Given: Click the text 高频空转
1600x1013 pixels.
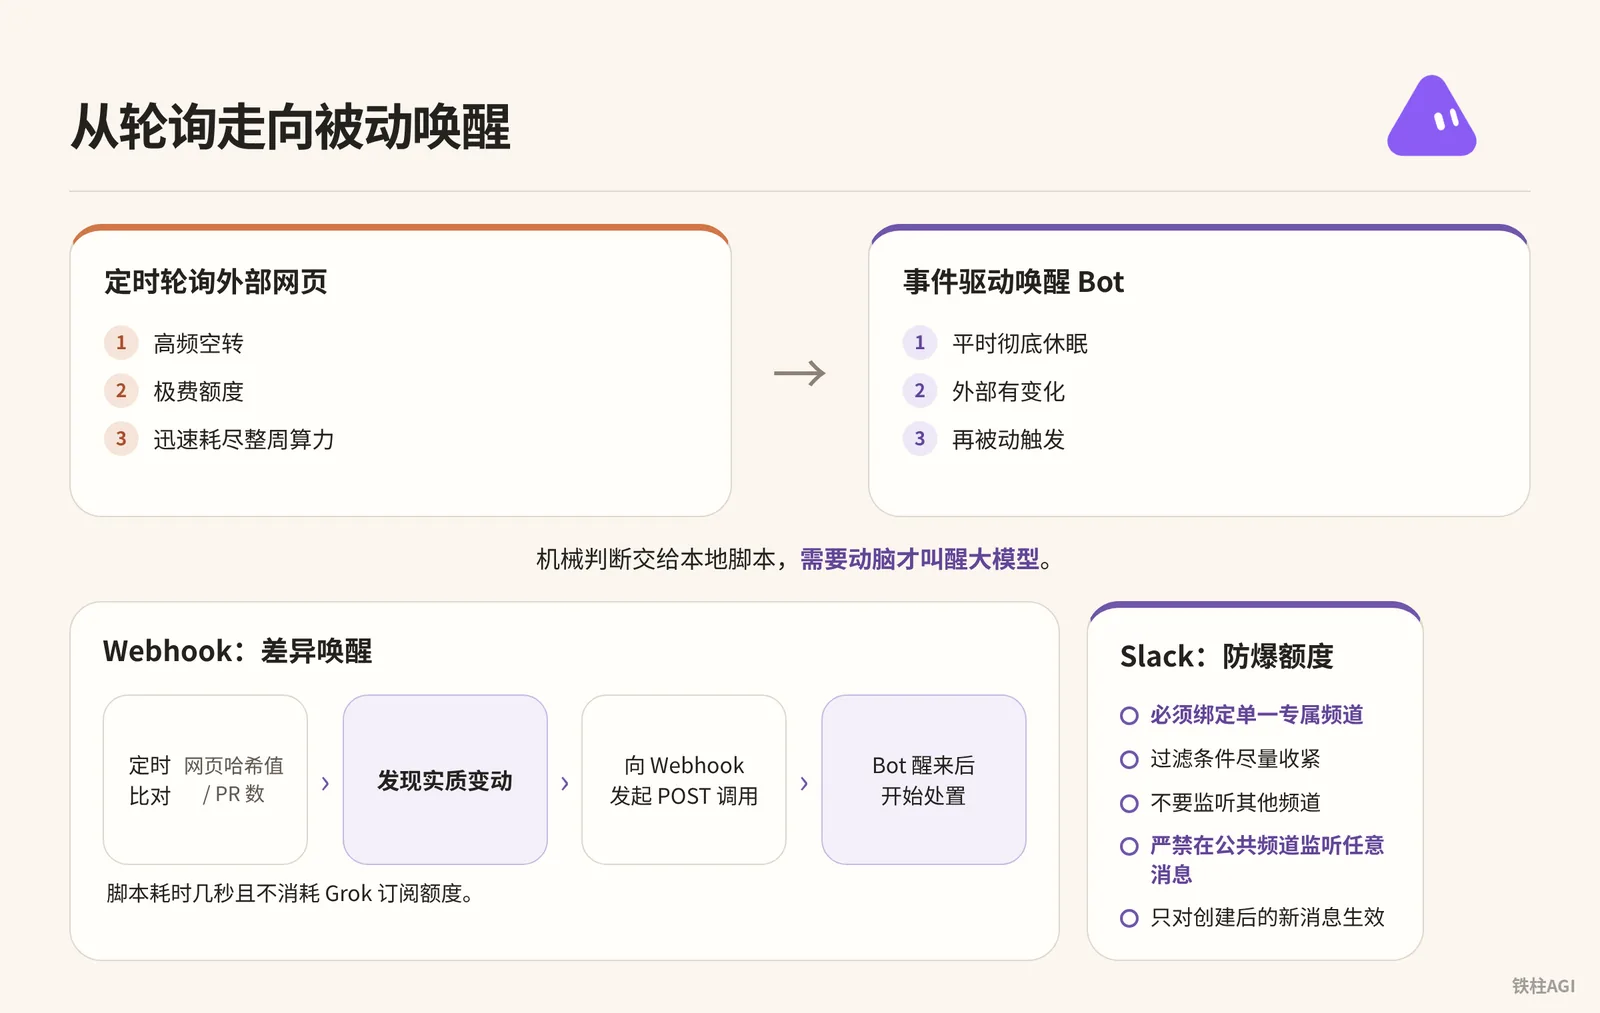Looking at the screenshot, I should coord(198,344).
